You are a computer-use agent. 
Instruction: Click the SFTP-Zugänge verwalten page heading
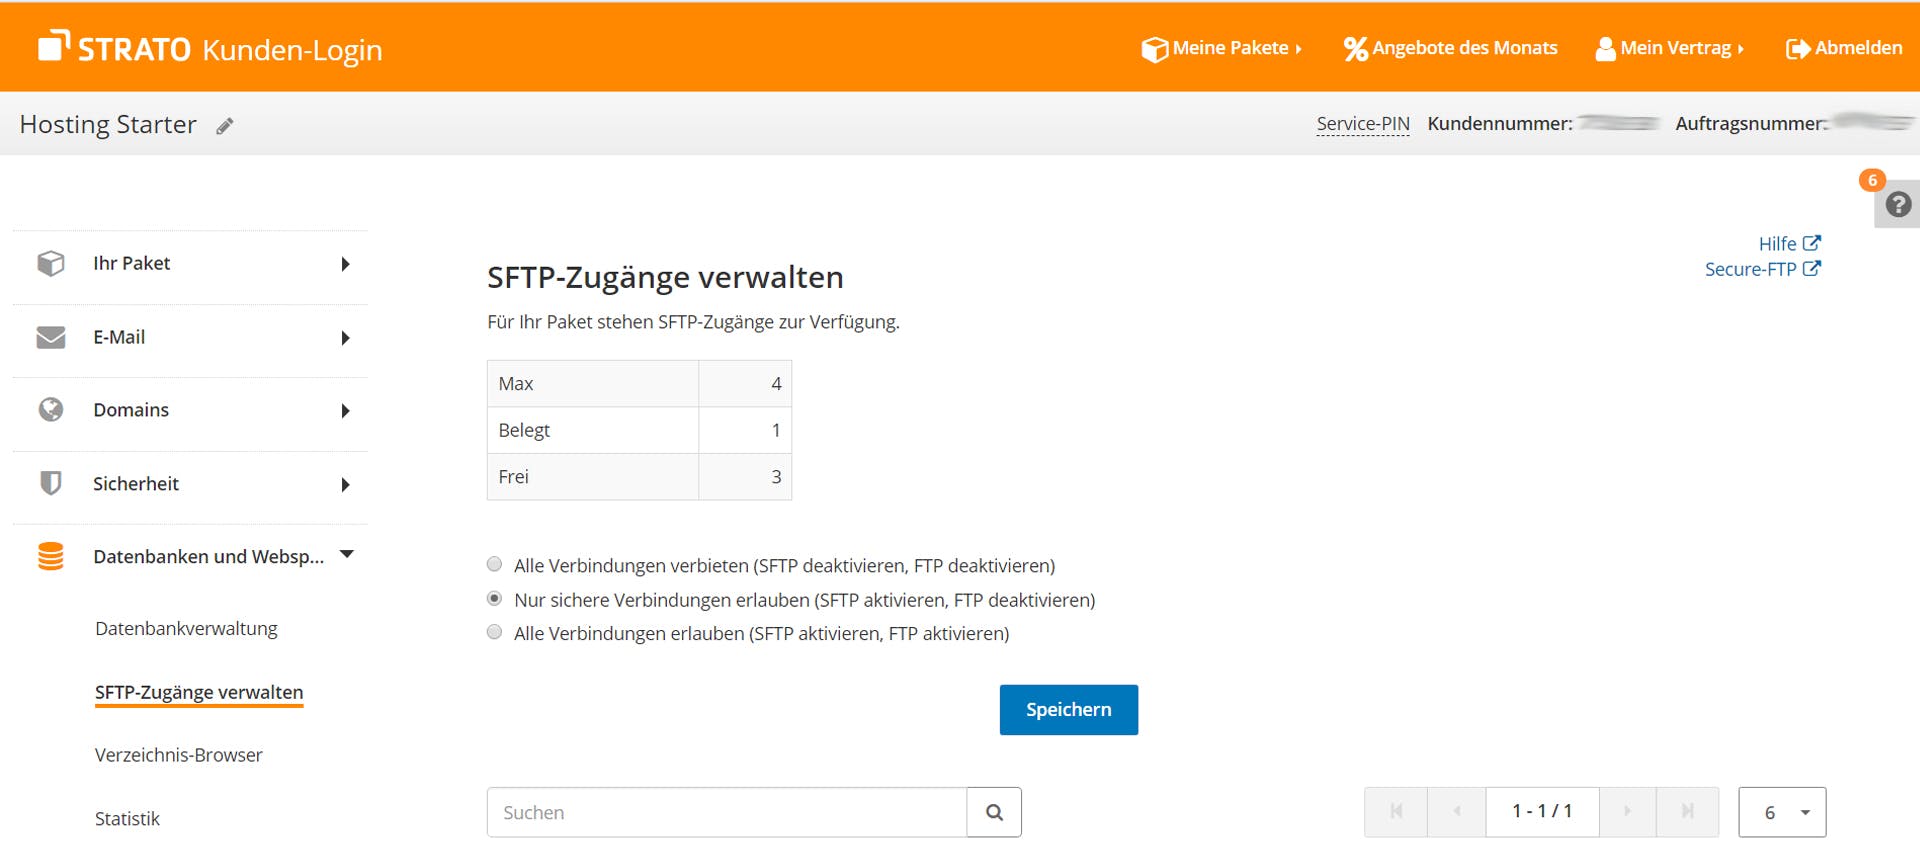tap(665, 277)
